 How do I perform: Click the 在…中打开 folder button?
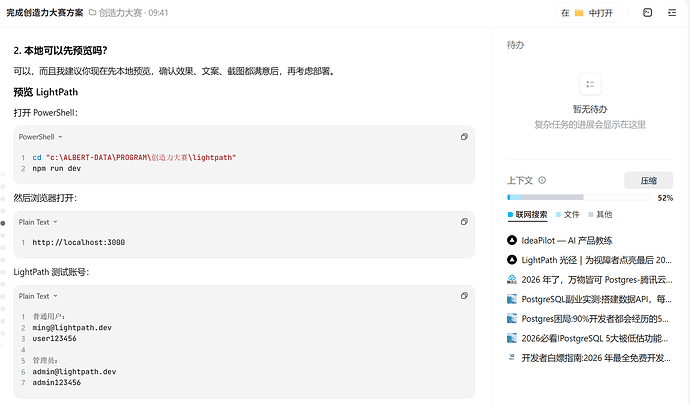[x=587, y=13]
